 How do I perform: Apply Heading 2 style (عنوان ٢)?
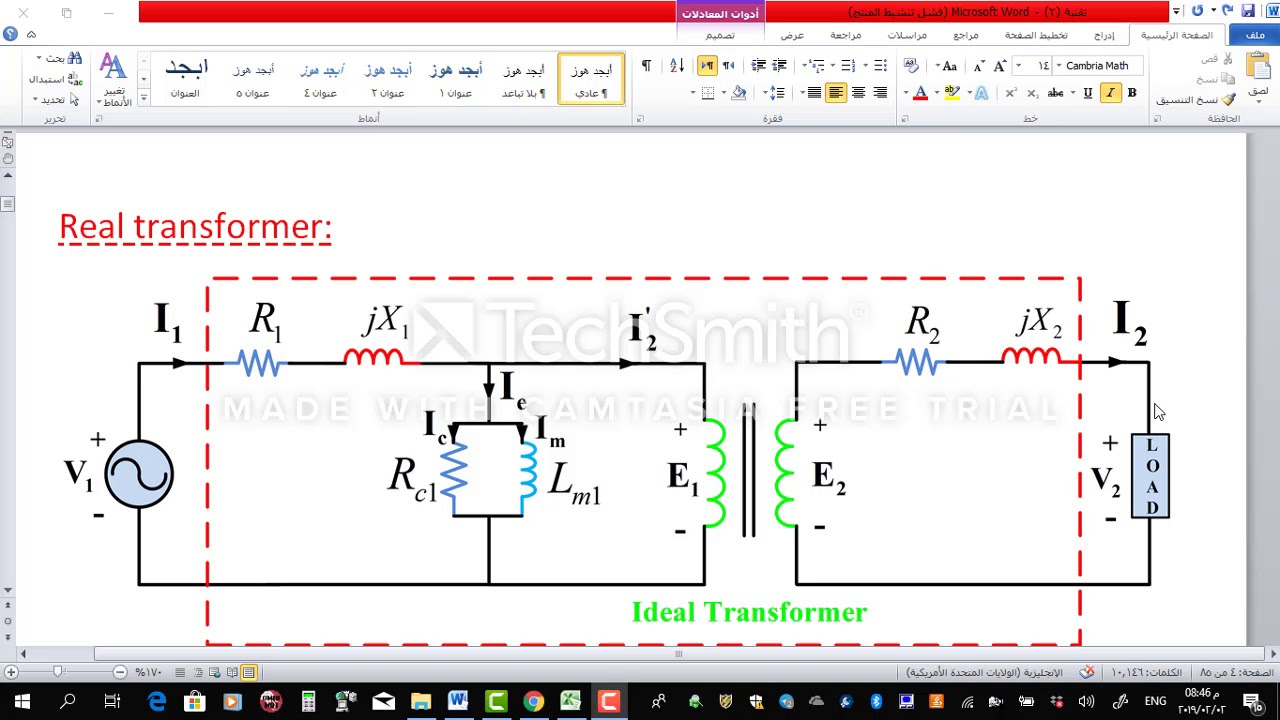388,79
